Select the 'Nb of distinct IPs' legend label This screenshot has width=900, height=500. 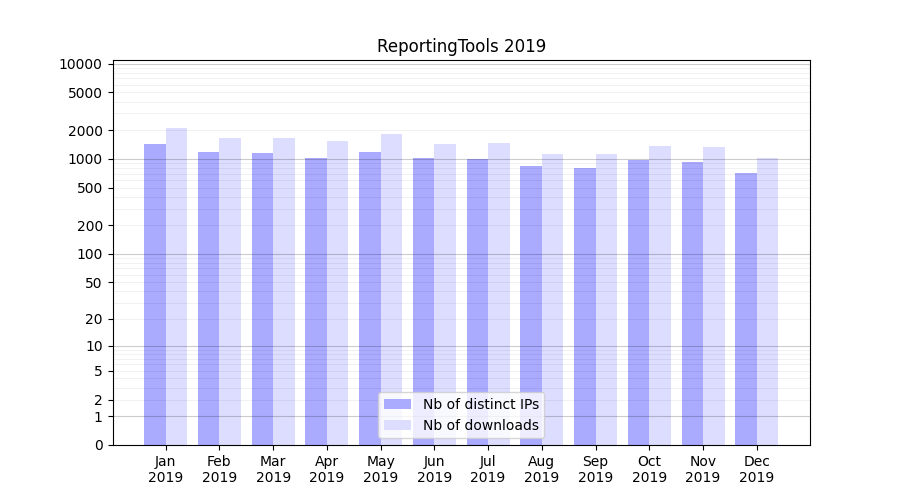coord(480,404)
